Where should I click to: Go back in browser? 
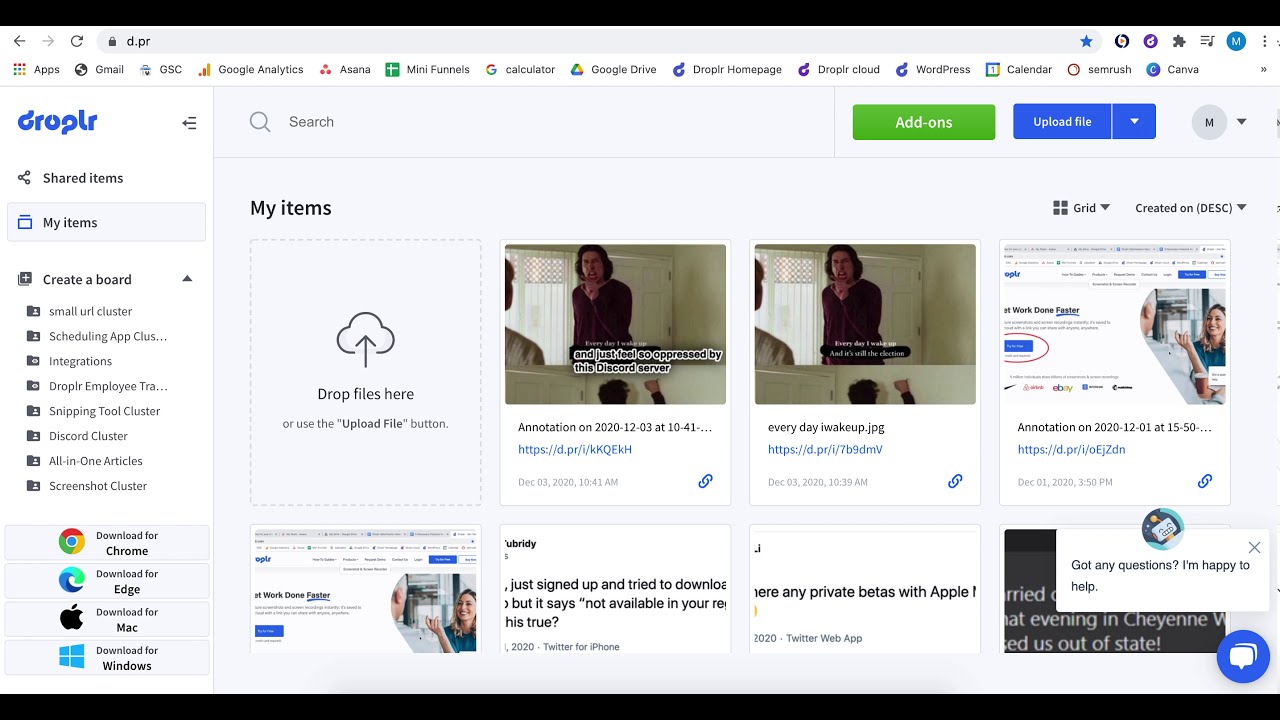[x=19, y=41]
